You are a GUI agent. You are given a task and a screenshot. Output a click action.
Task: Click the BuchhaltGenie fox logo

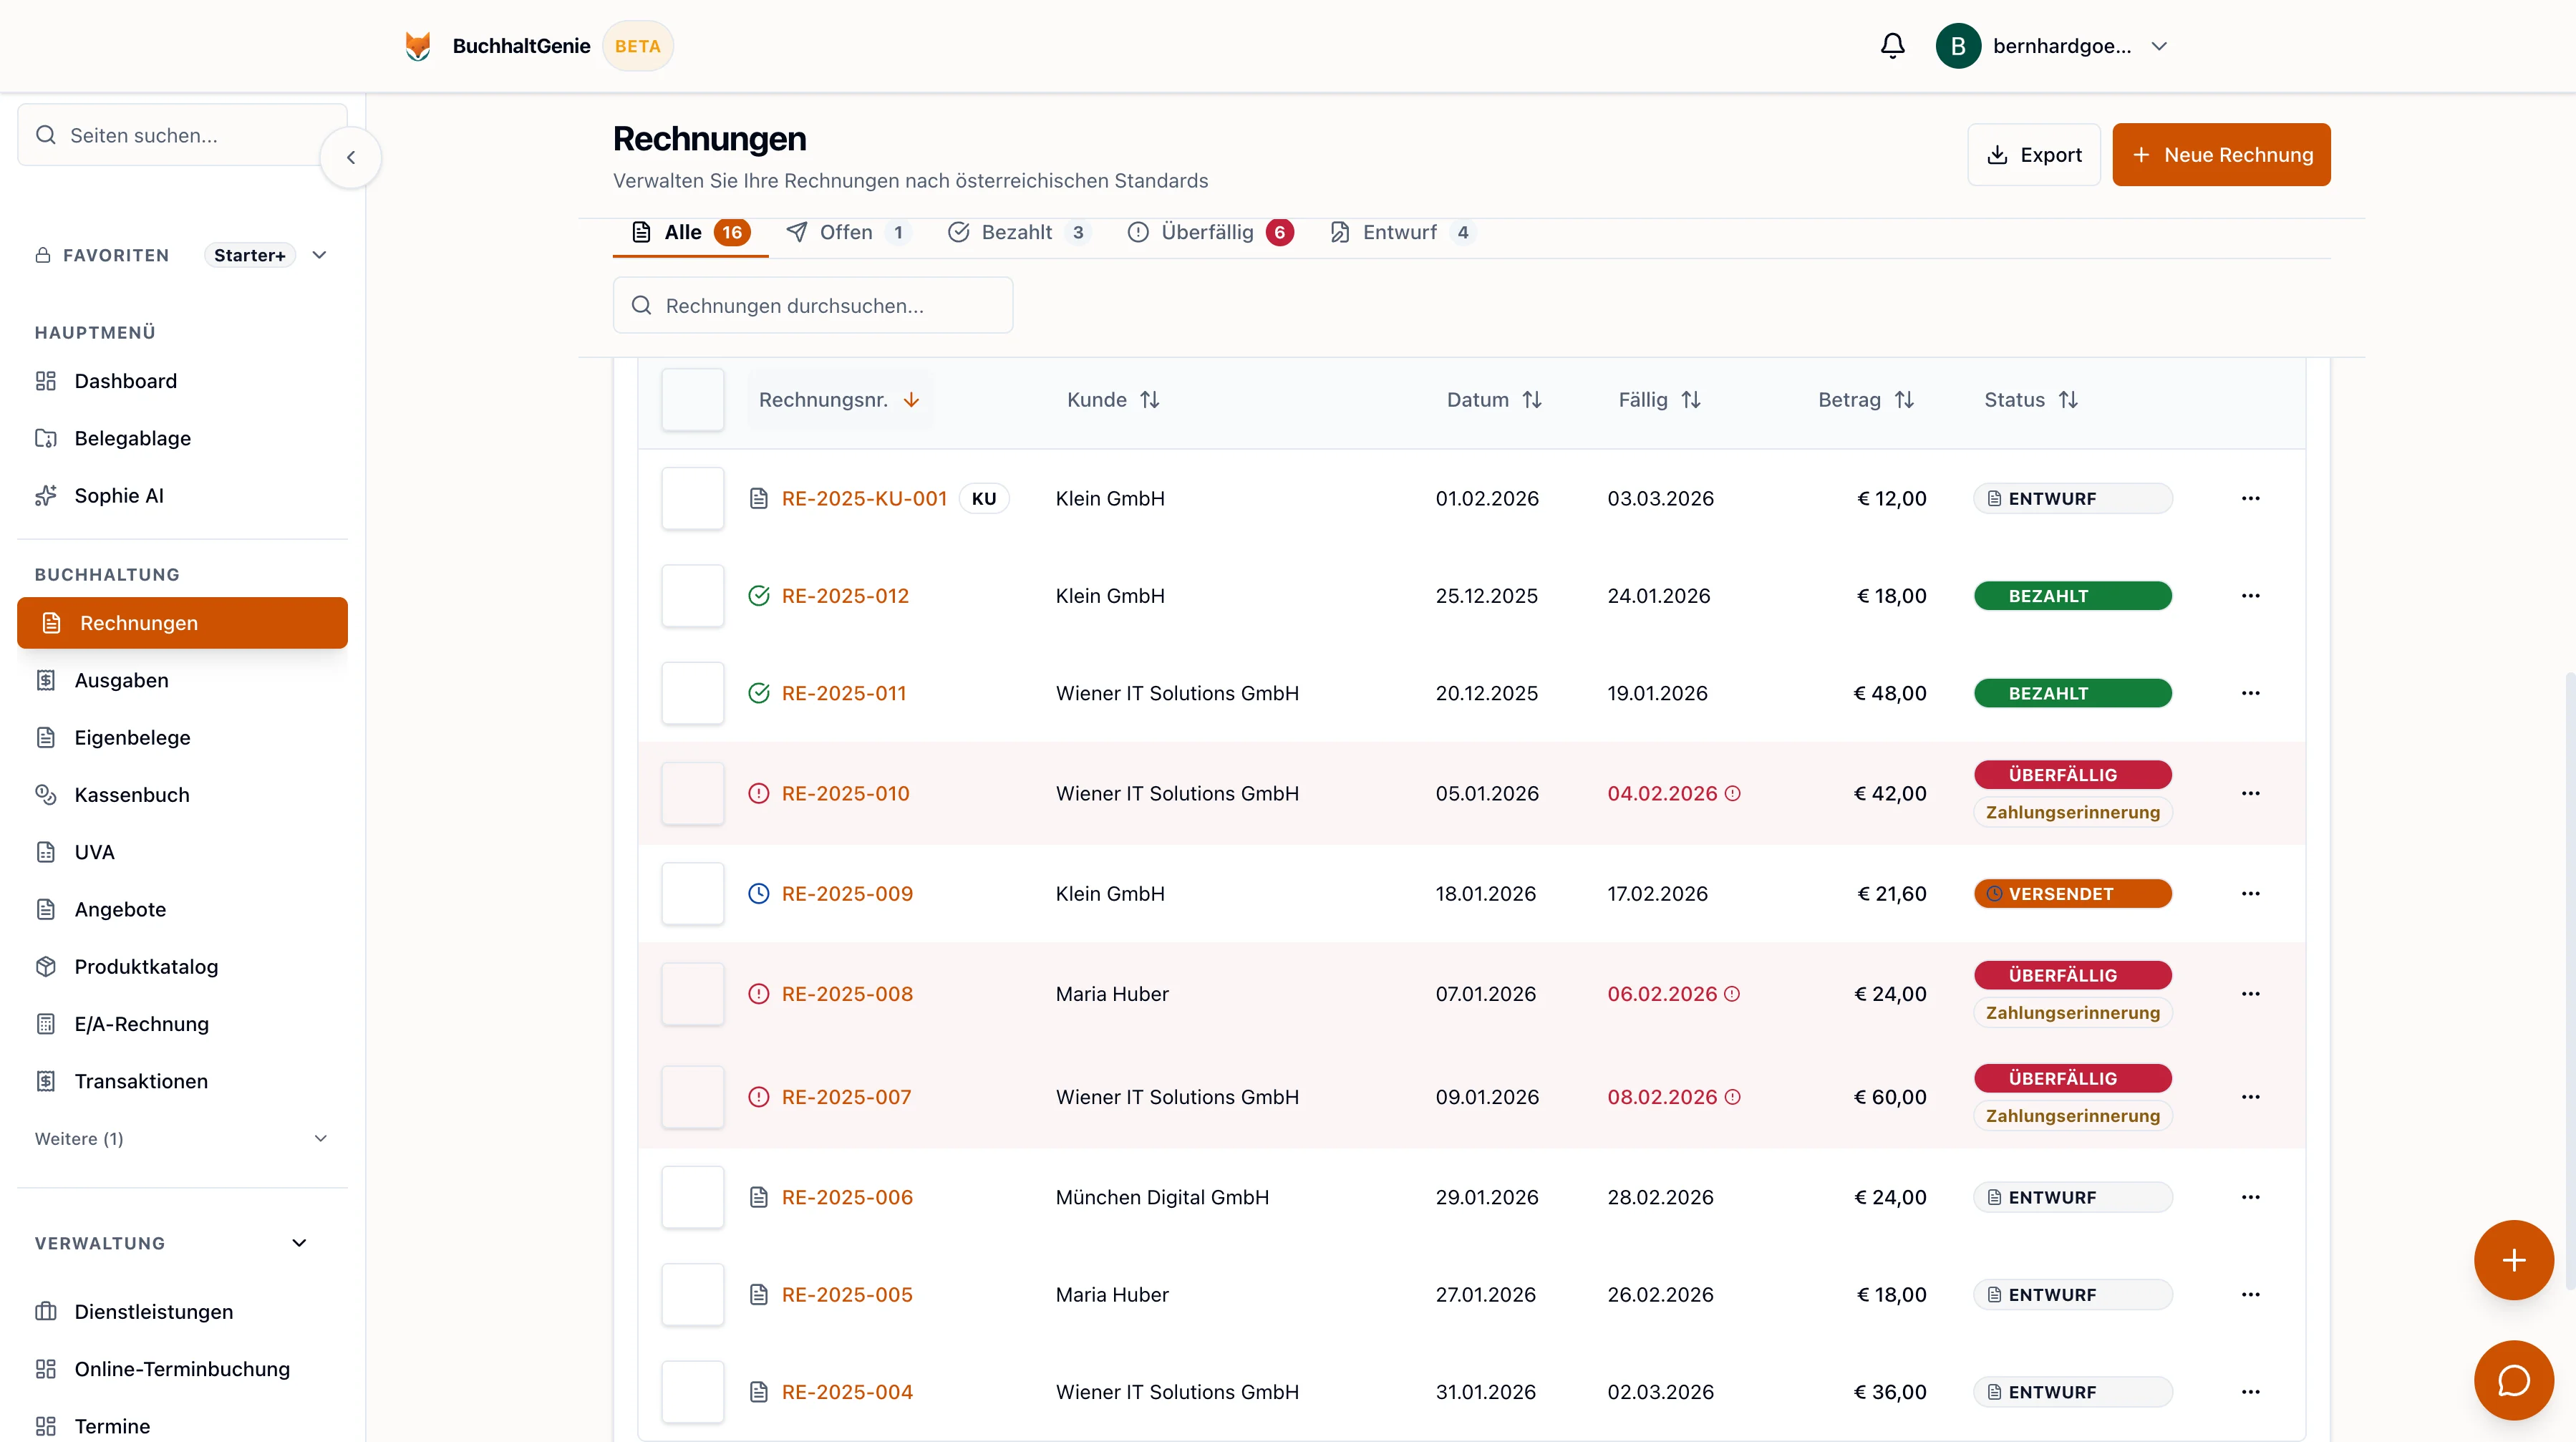(418, 46)
